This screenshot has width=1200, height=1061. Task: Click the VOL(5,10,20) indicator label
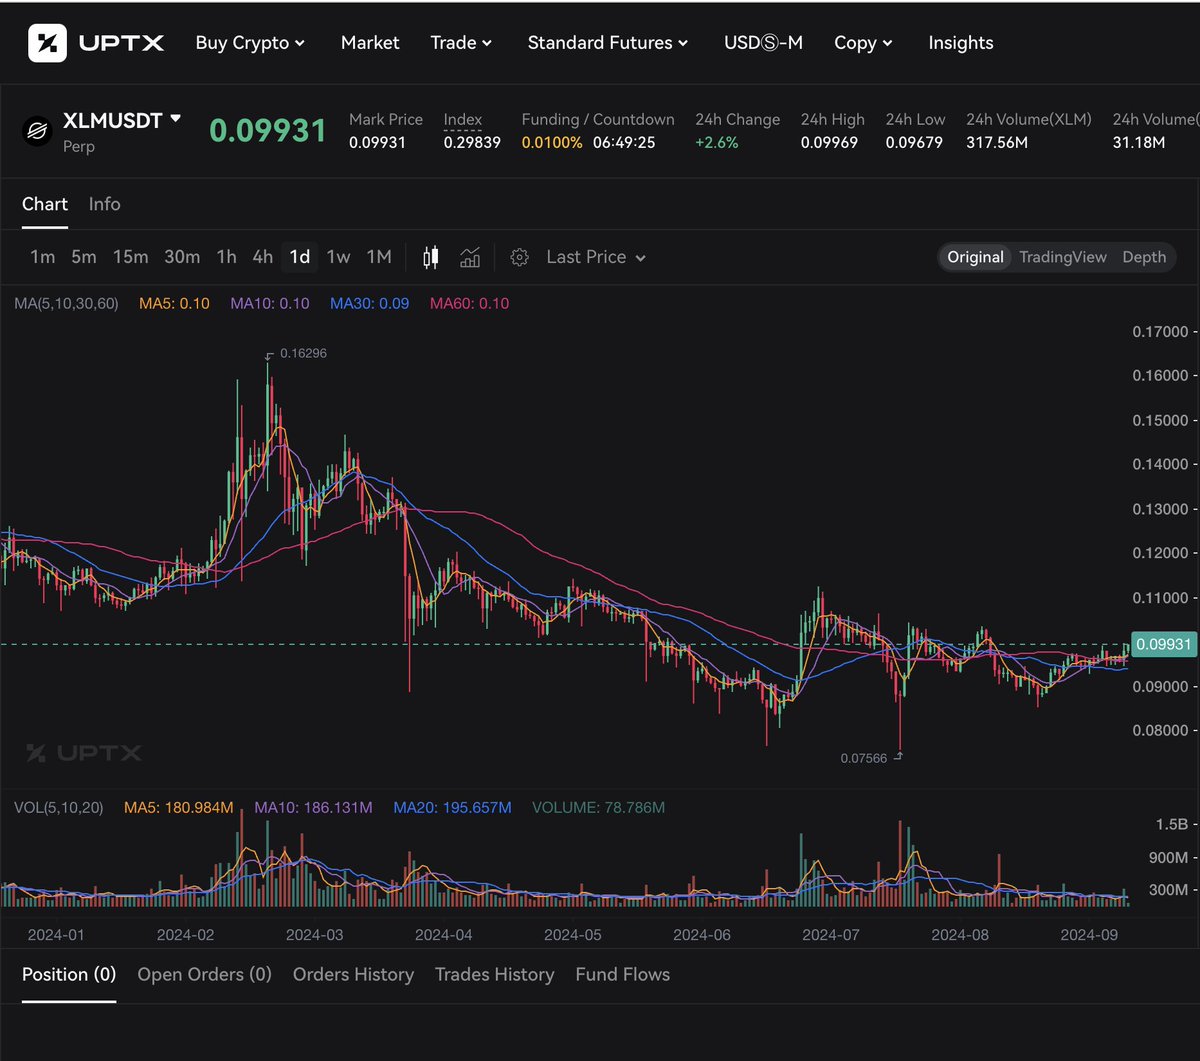click(x=58, y=807)
